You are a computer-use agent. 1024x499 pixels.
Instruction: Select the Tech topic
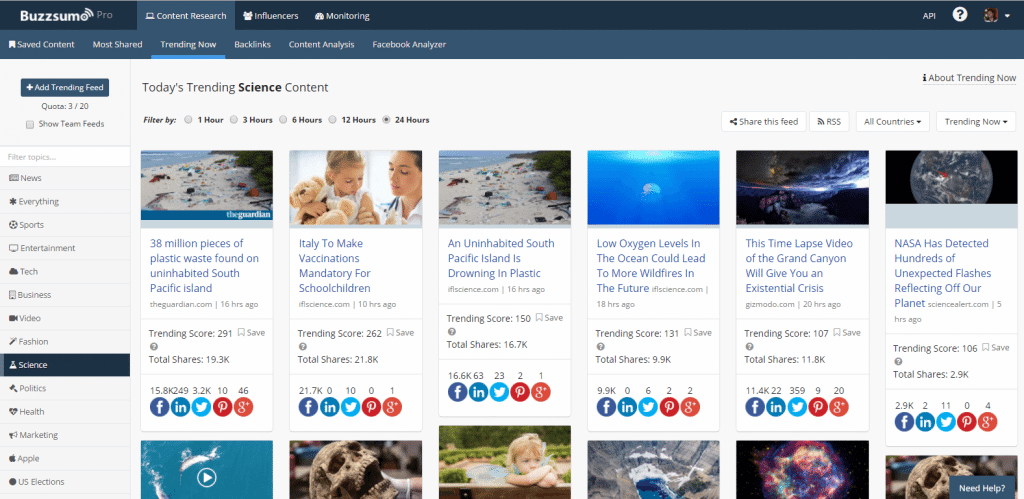pos(65,272)
